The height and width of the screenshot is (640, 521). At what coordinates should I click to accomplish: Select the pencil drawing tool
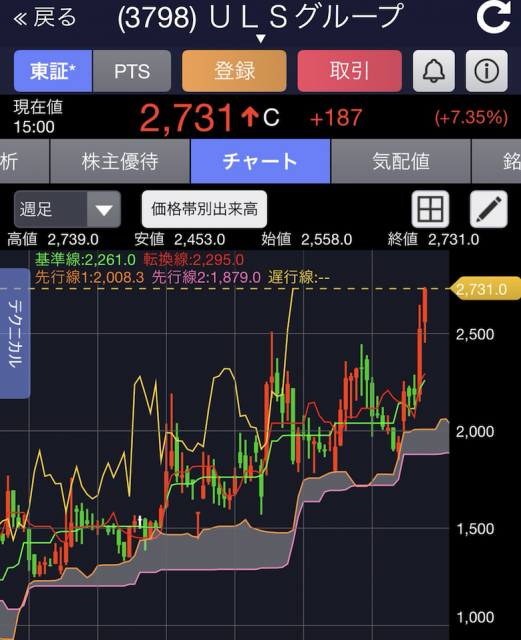pos(489,209)
